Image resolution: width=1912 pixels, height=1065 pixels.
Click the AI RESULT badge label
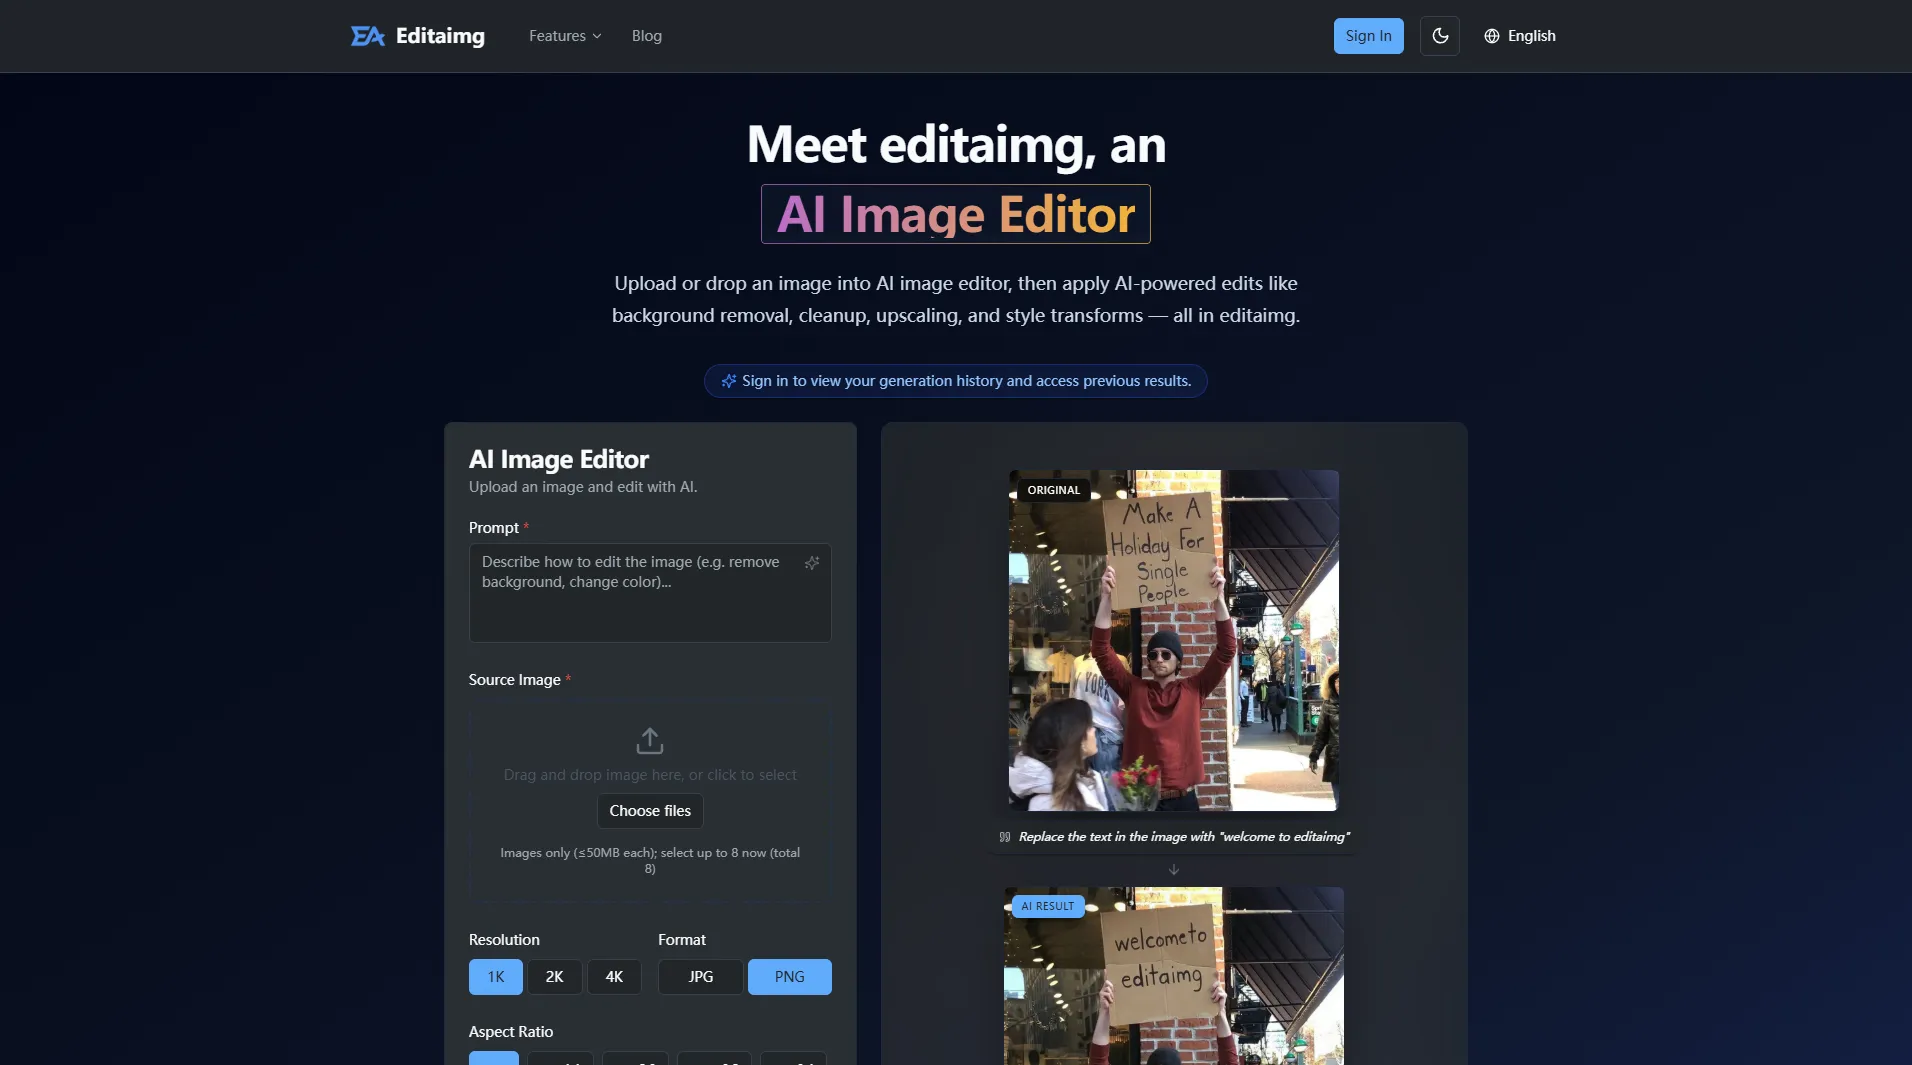(1048, 906)
